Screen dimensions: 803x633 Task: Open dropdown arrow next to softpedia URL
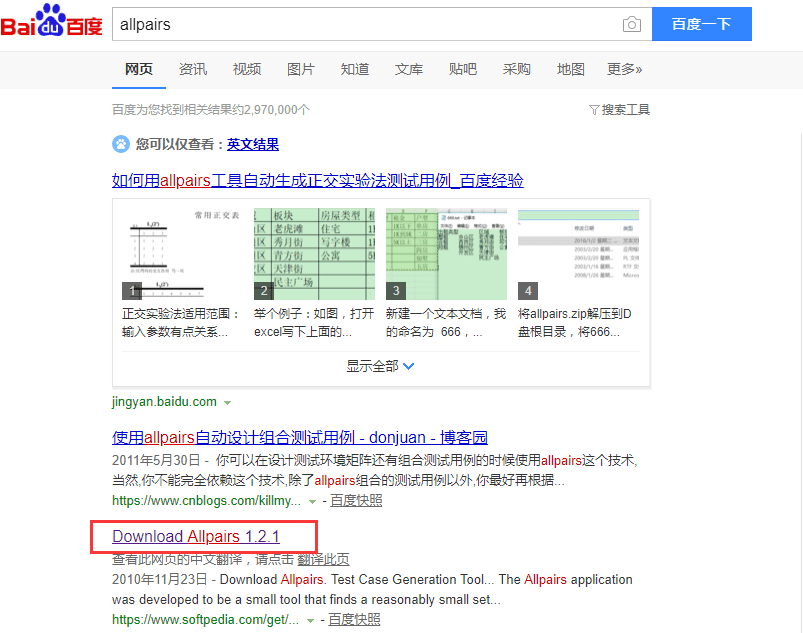(x=310, y=620)
